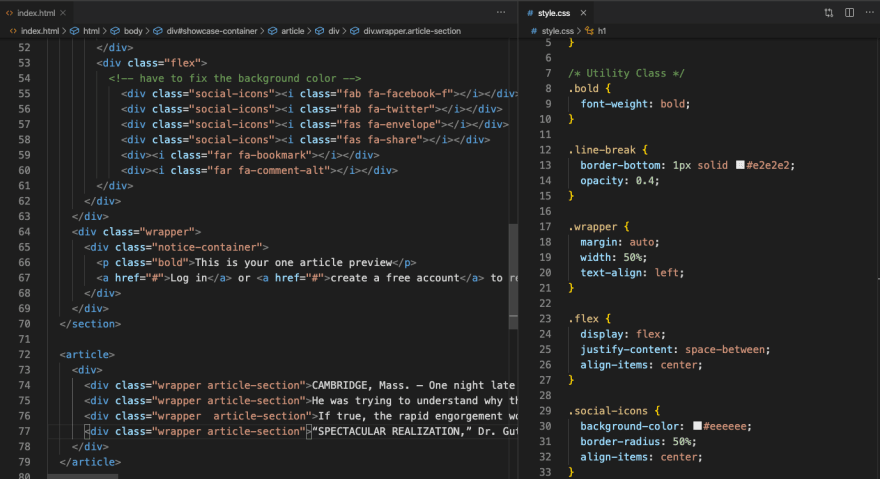Click the '.wrapper' selector in style.css
Viewport: 880px width, 479px height.
593,227
